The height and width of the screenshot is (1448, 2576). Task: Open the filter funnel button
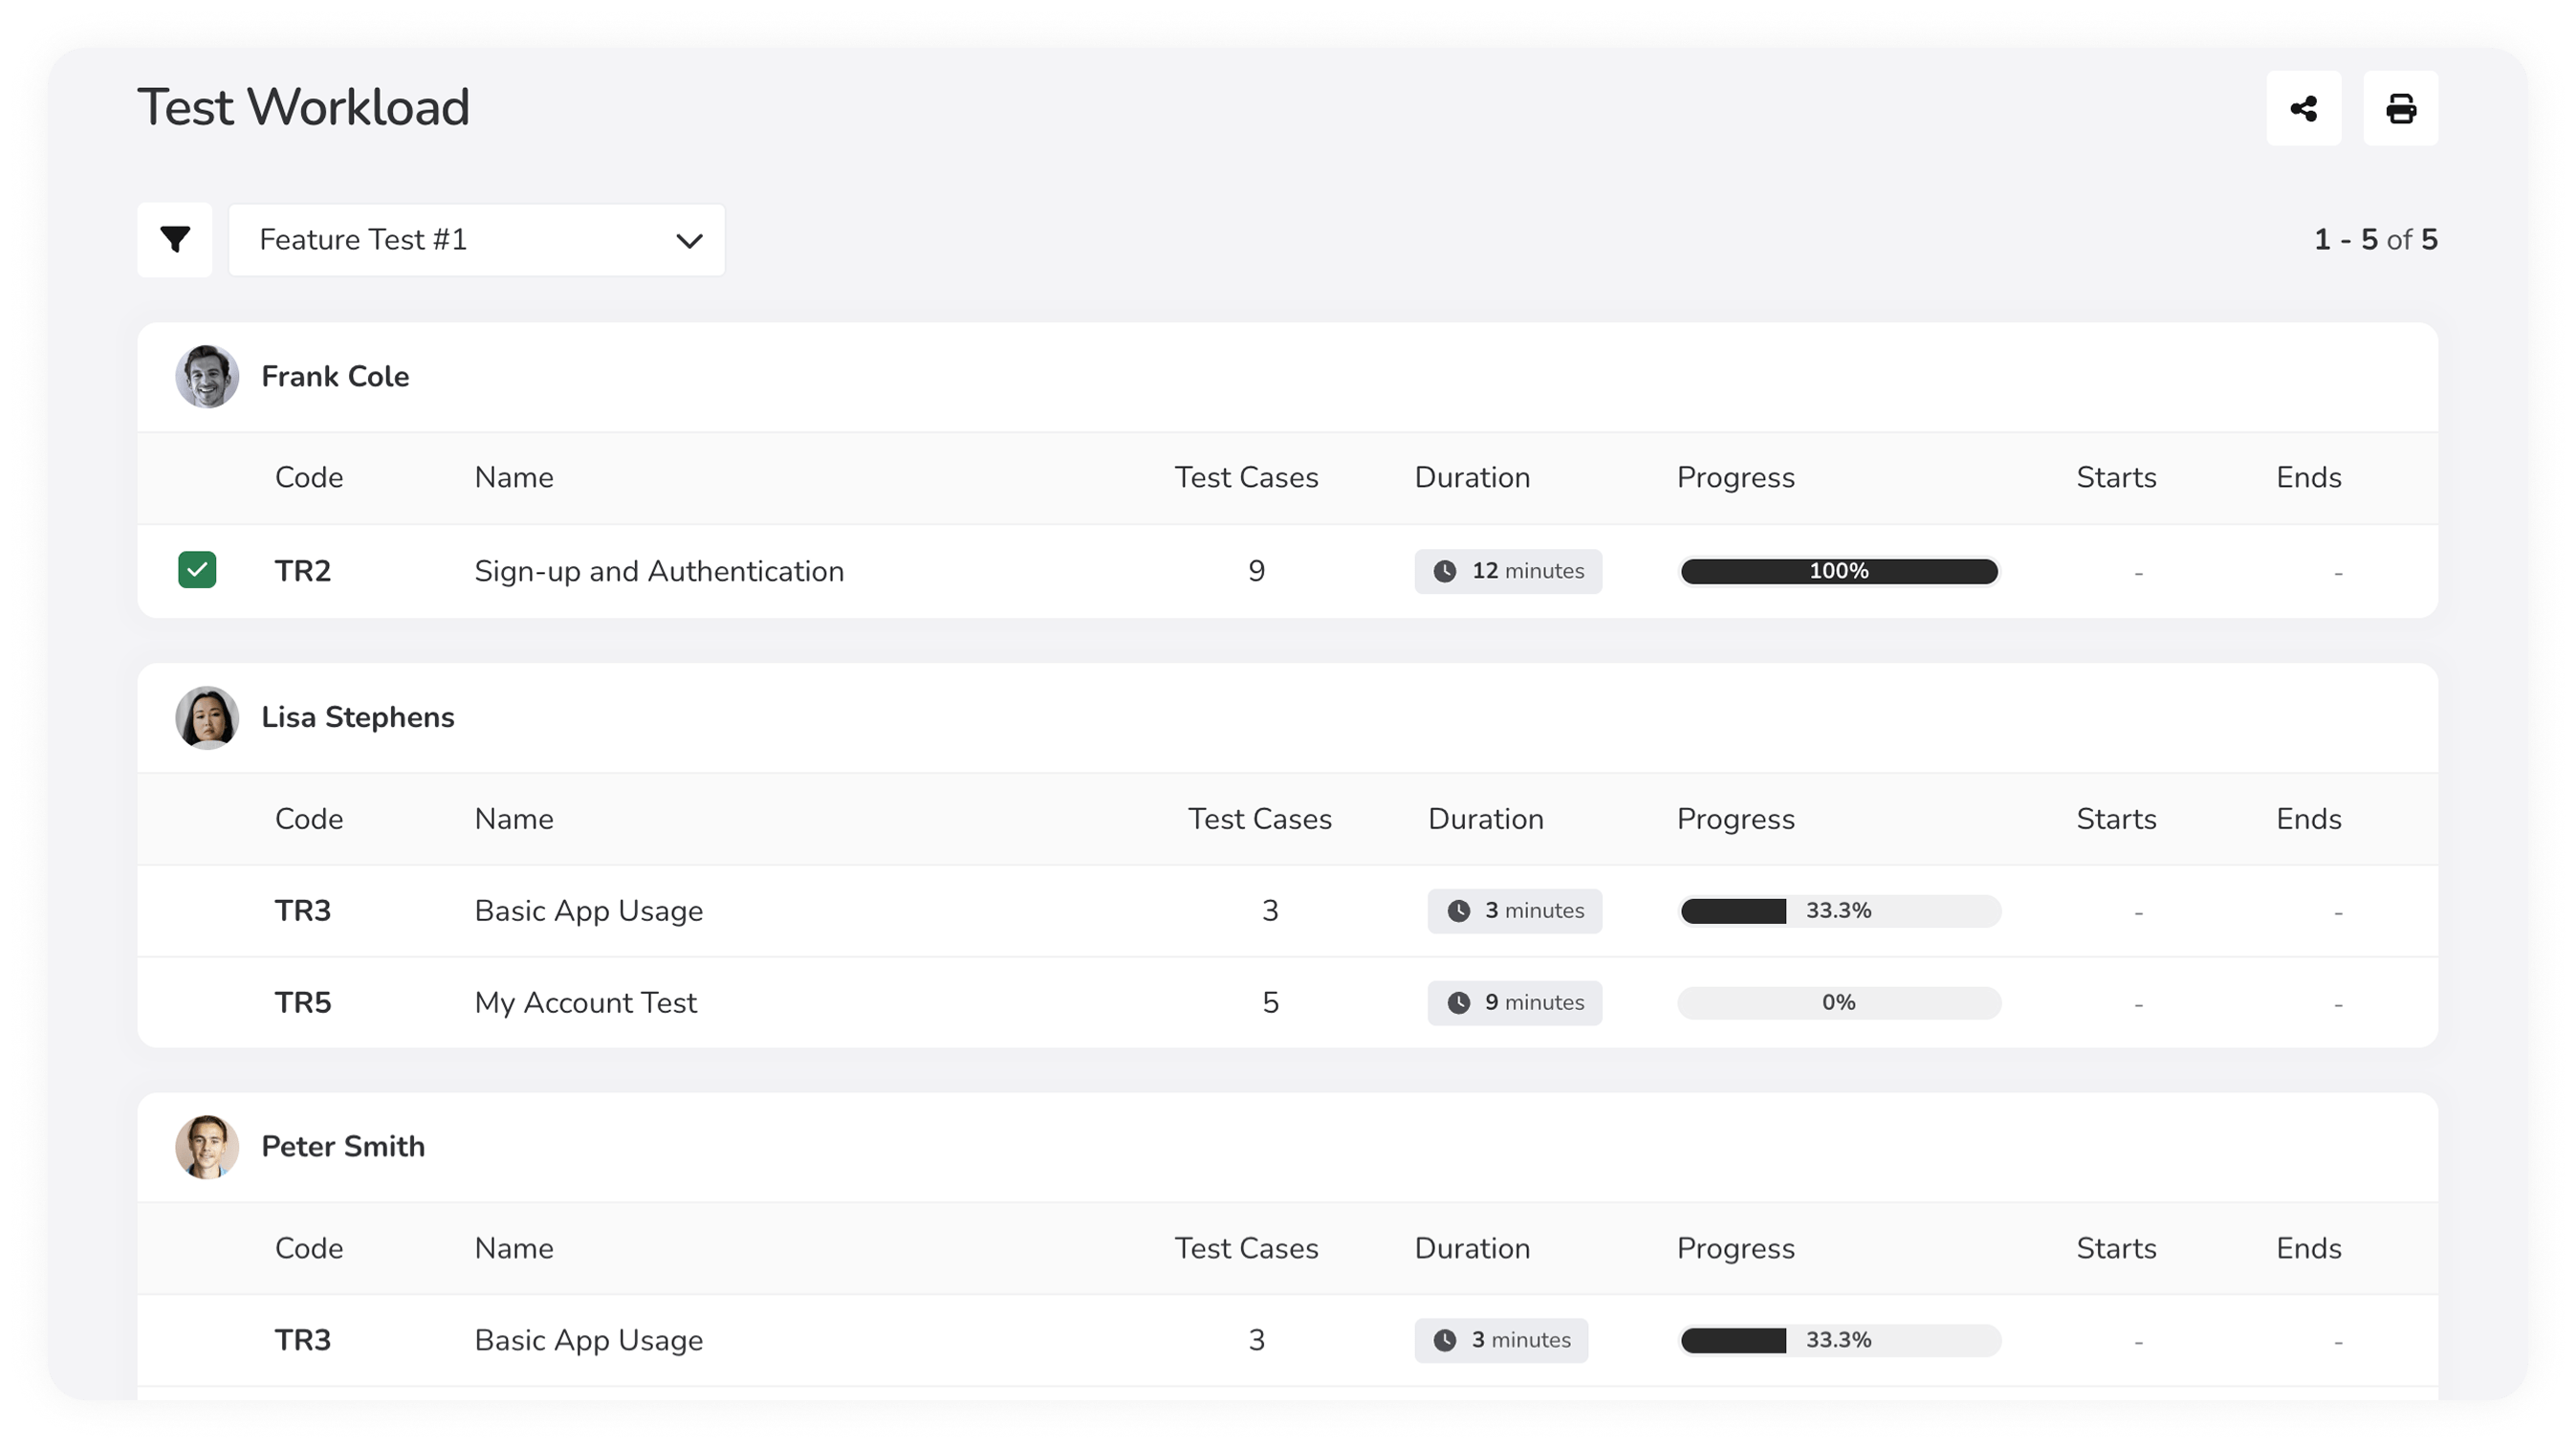[x=175, y=240]
